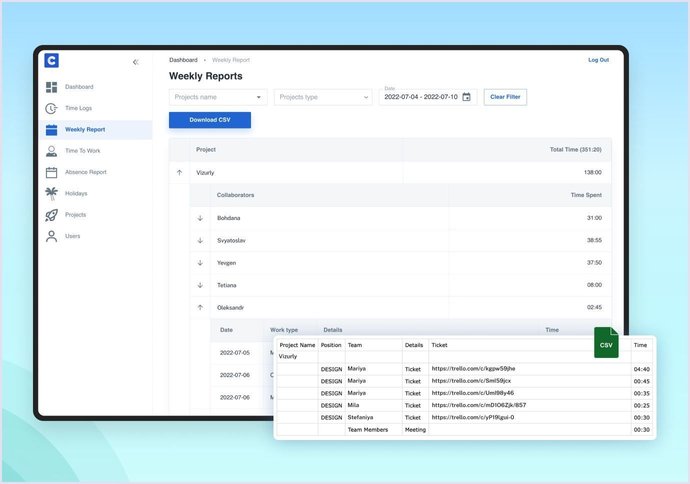Screen dimensions: 690x484
Task: Click the green CSV file icon
Action: 606,344
